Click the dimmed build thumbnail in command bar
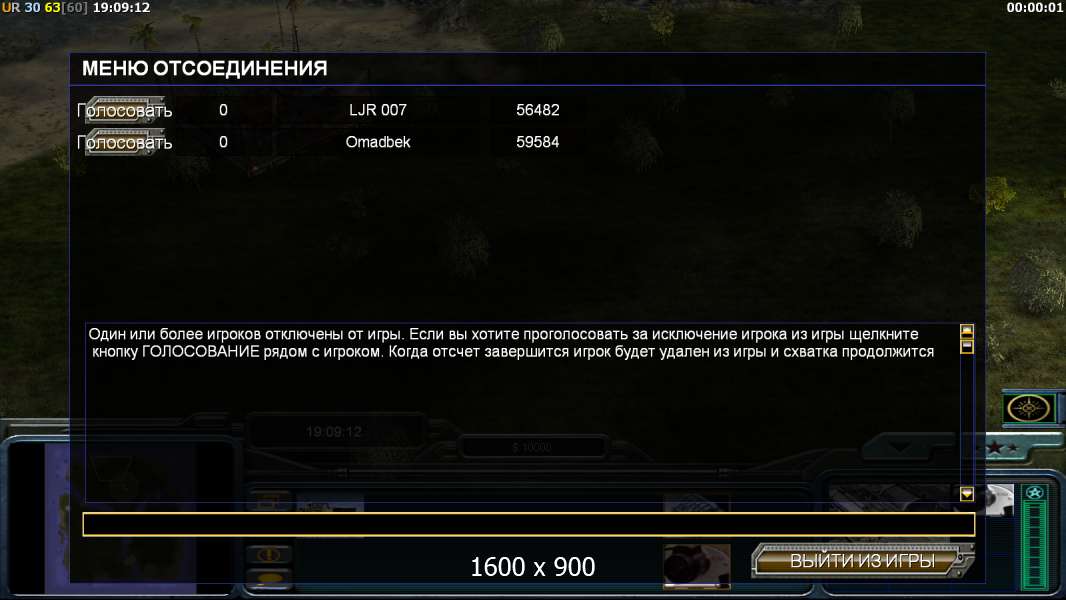1066x600 pixels. coord(330,506)
